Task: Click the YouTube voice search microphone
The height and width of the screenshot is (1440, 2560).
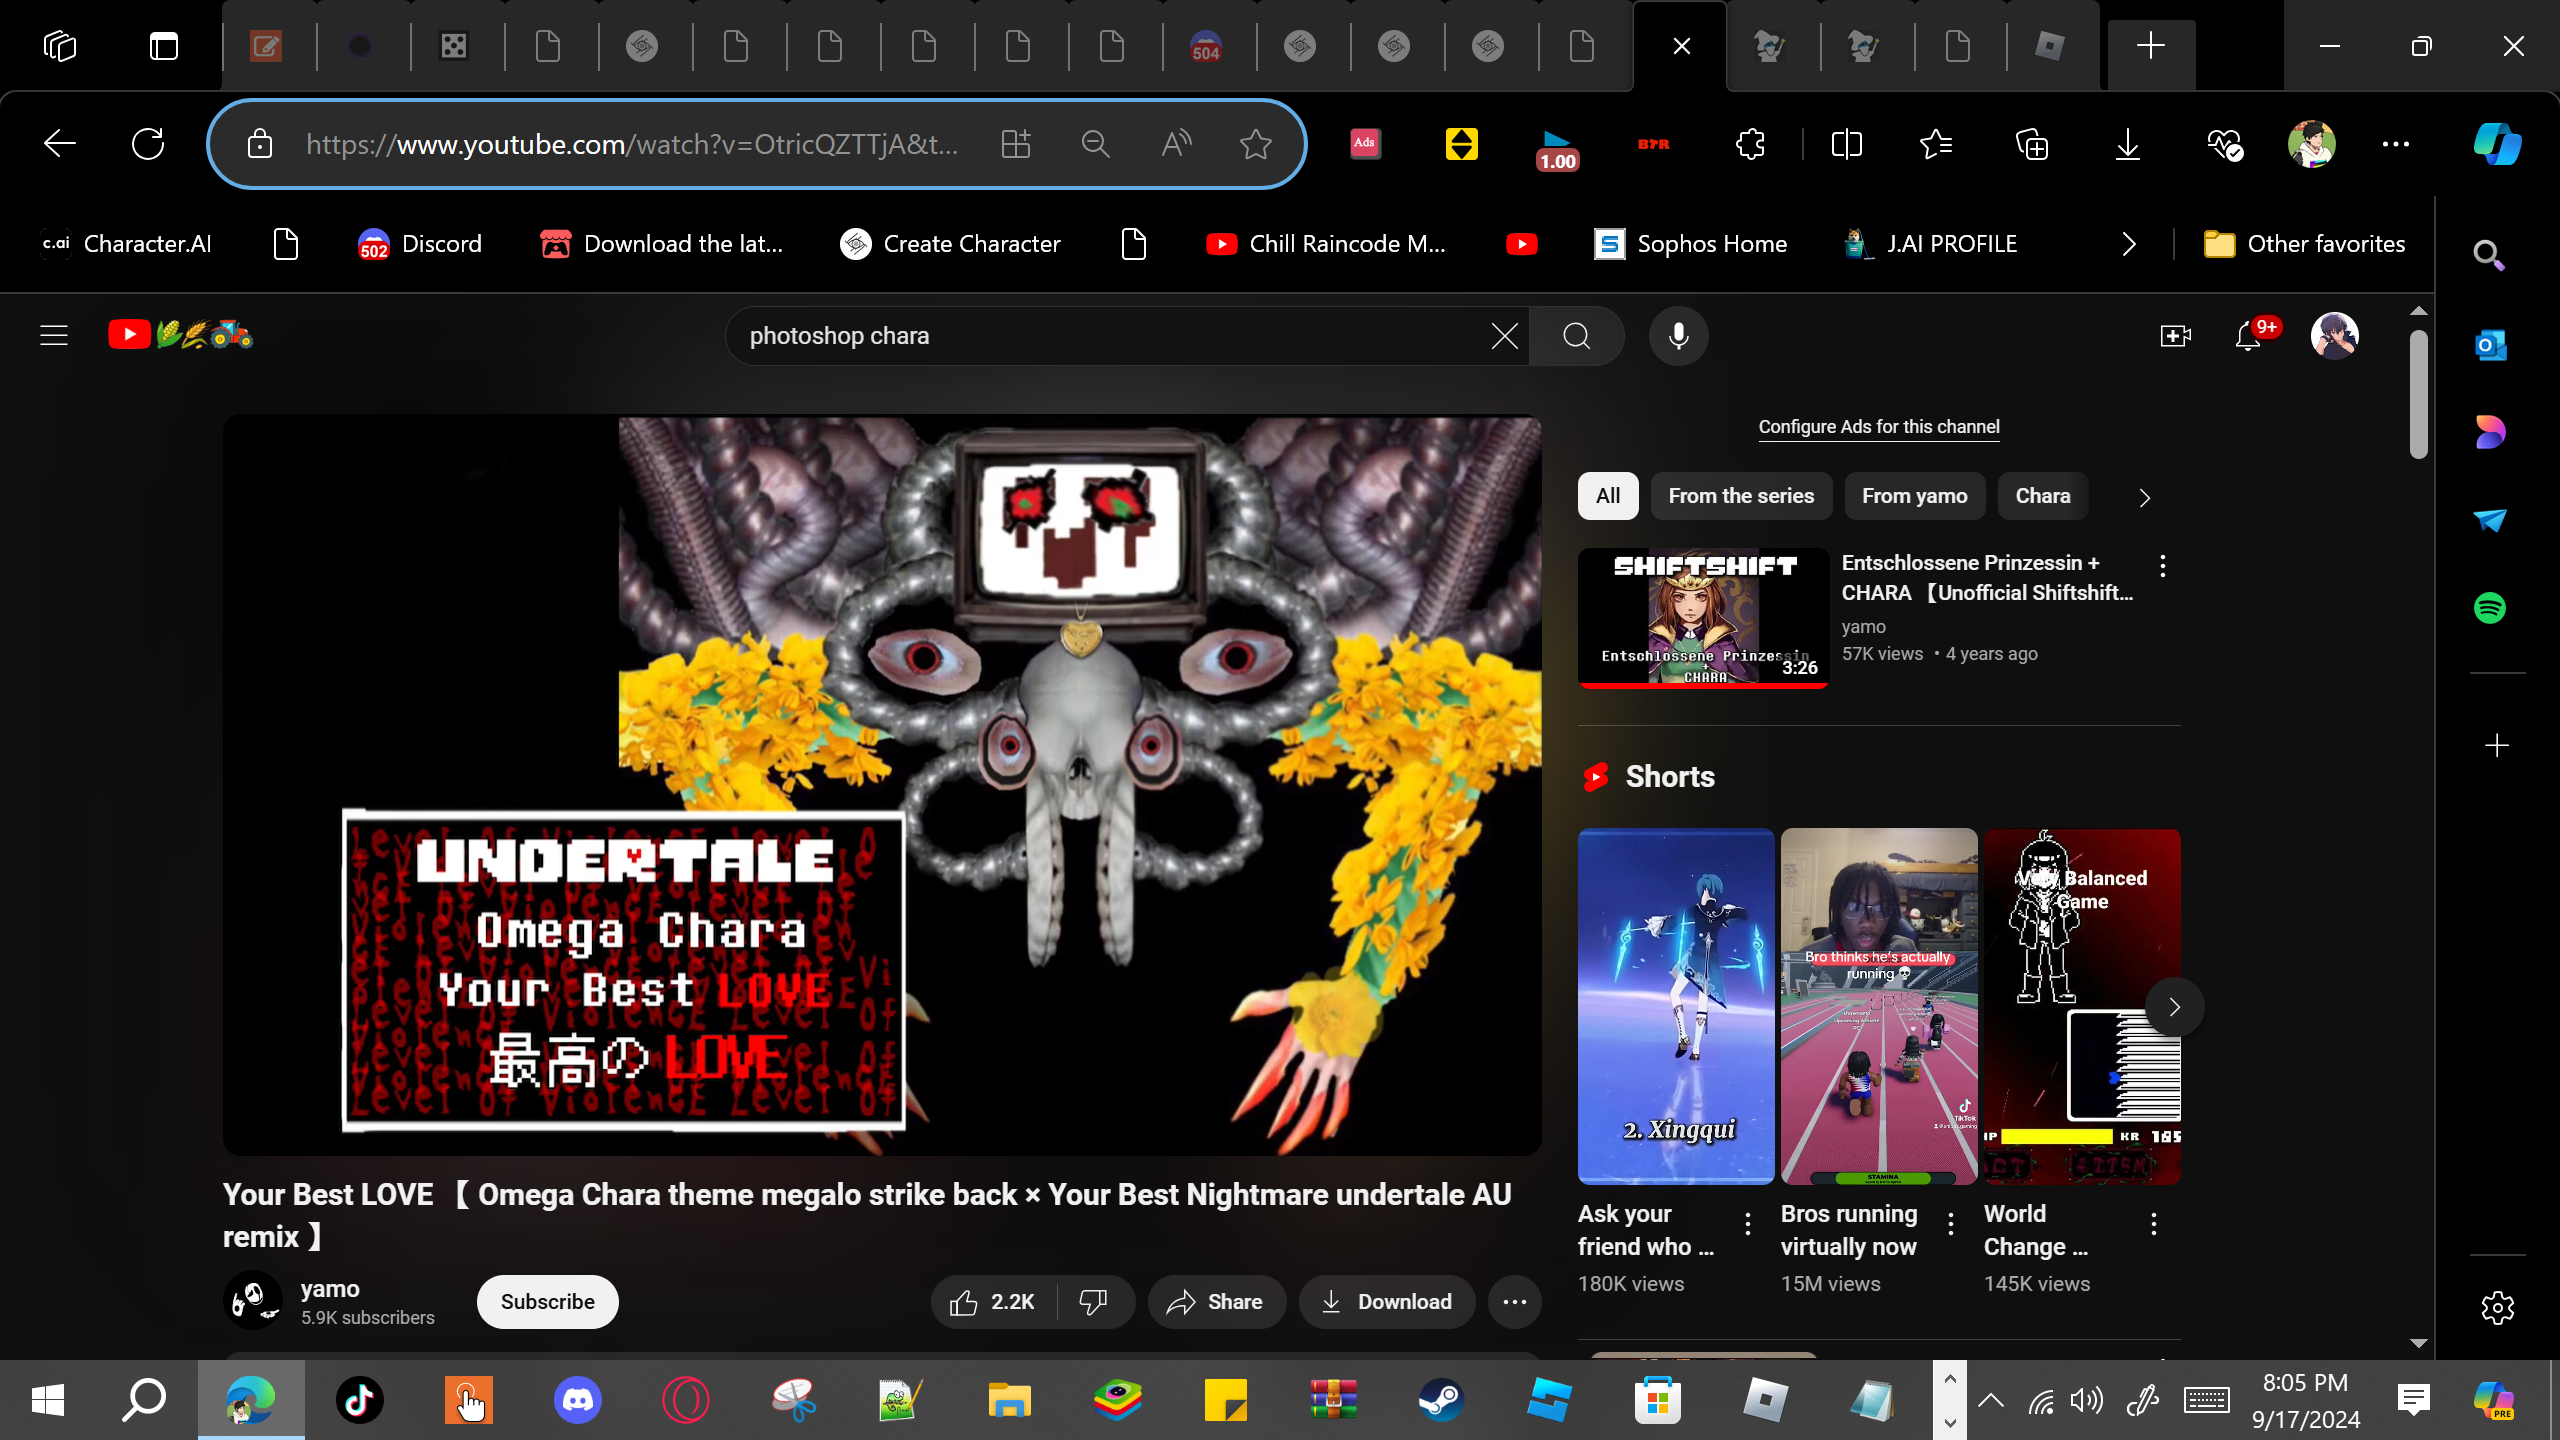Action: [1678, 336]
